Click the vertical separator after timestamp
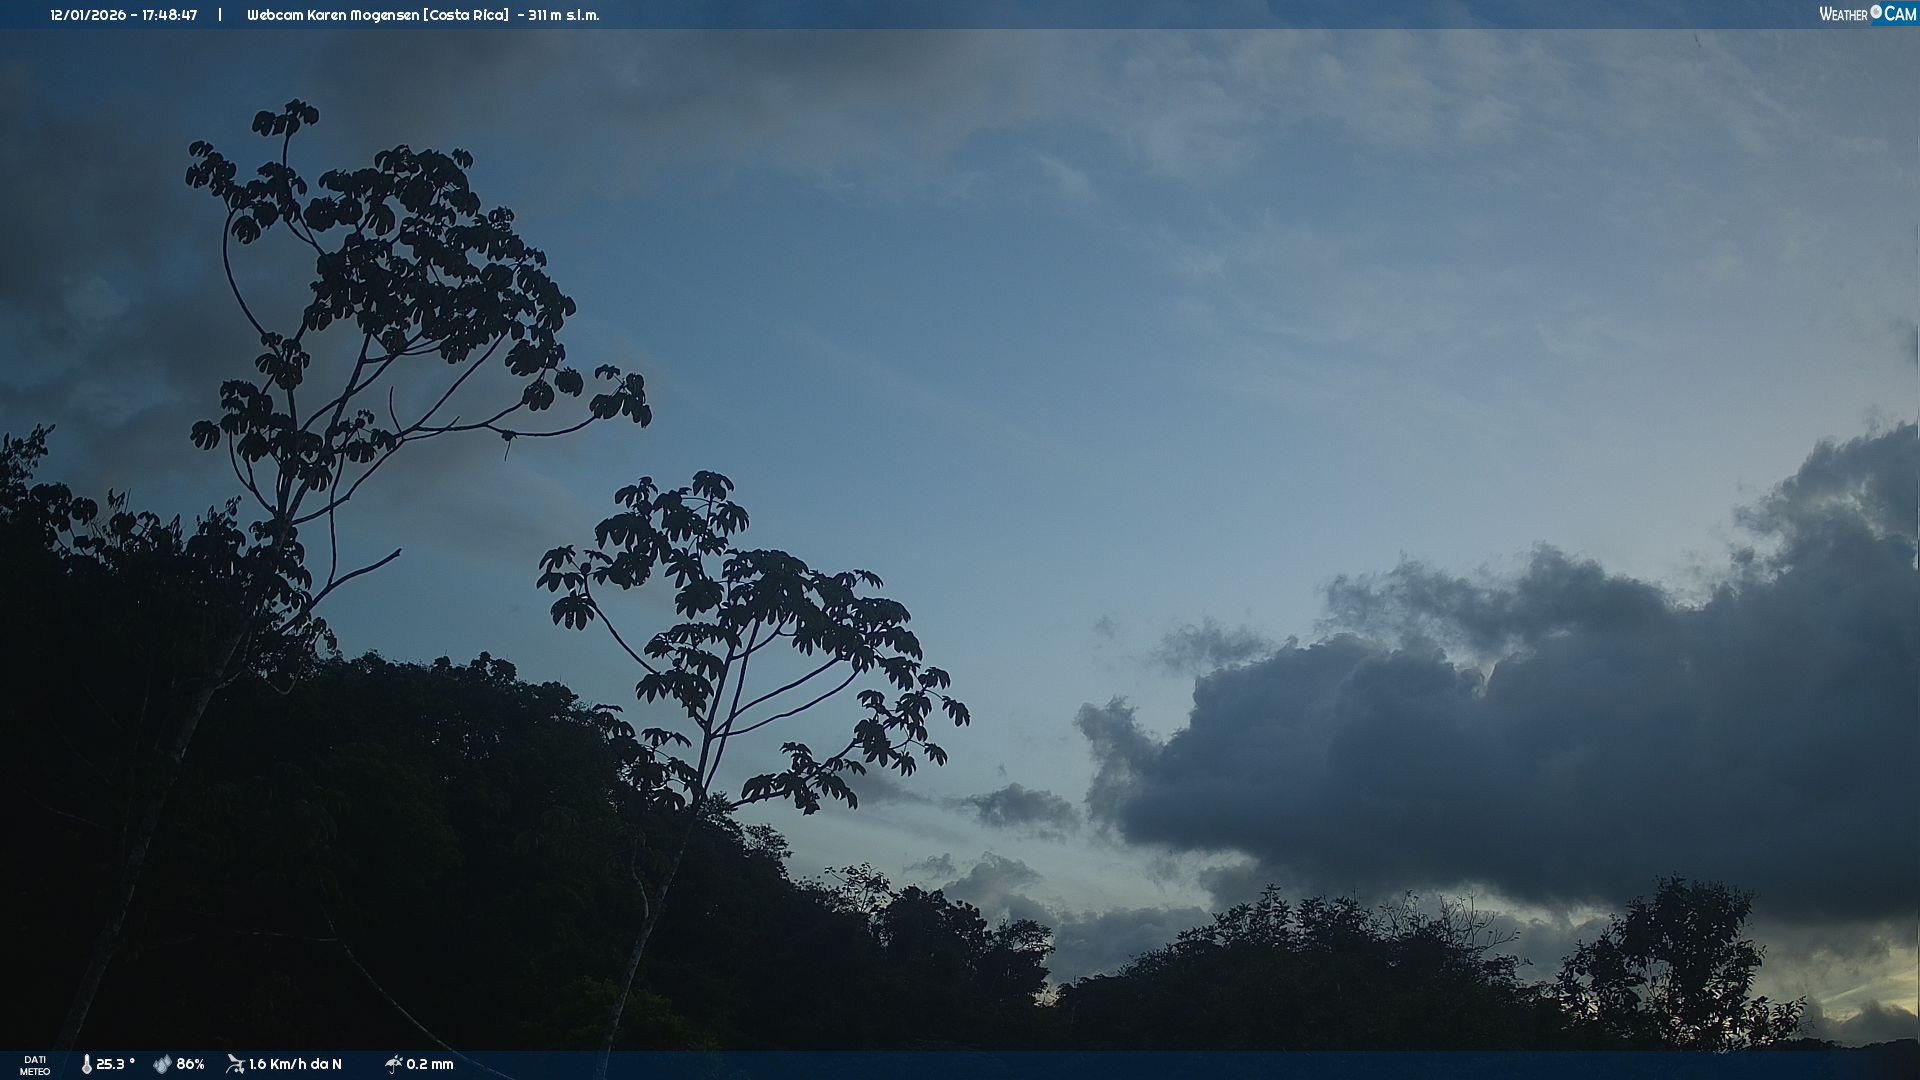This screenshot has height=1080, width=1920. [220, 15]
